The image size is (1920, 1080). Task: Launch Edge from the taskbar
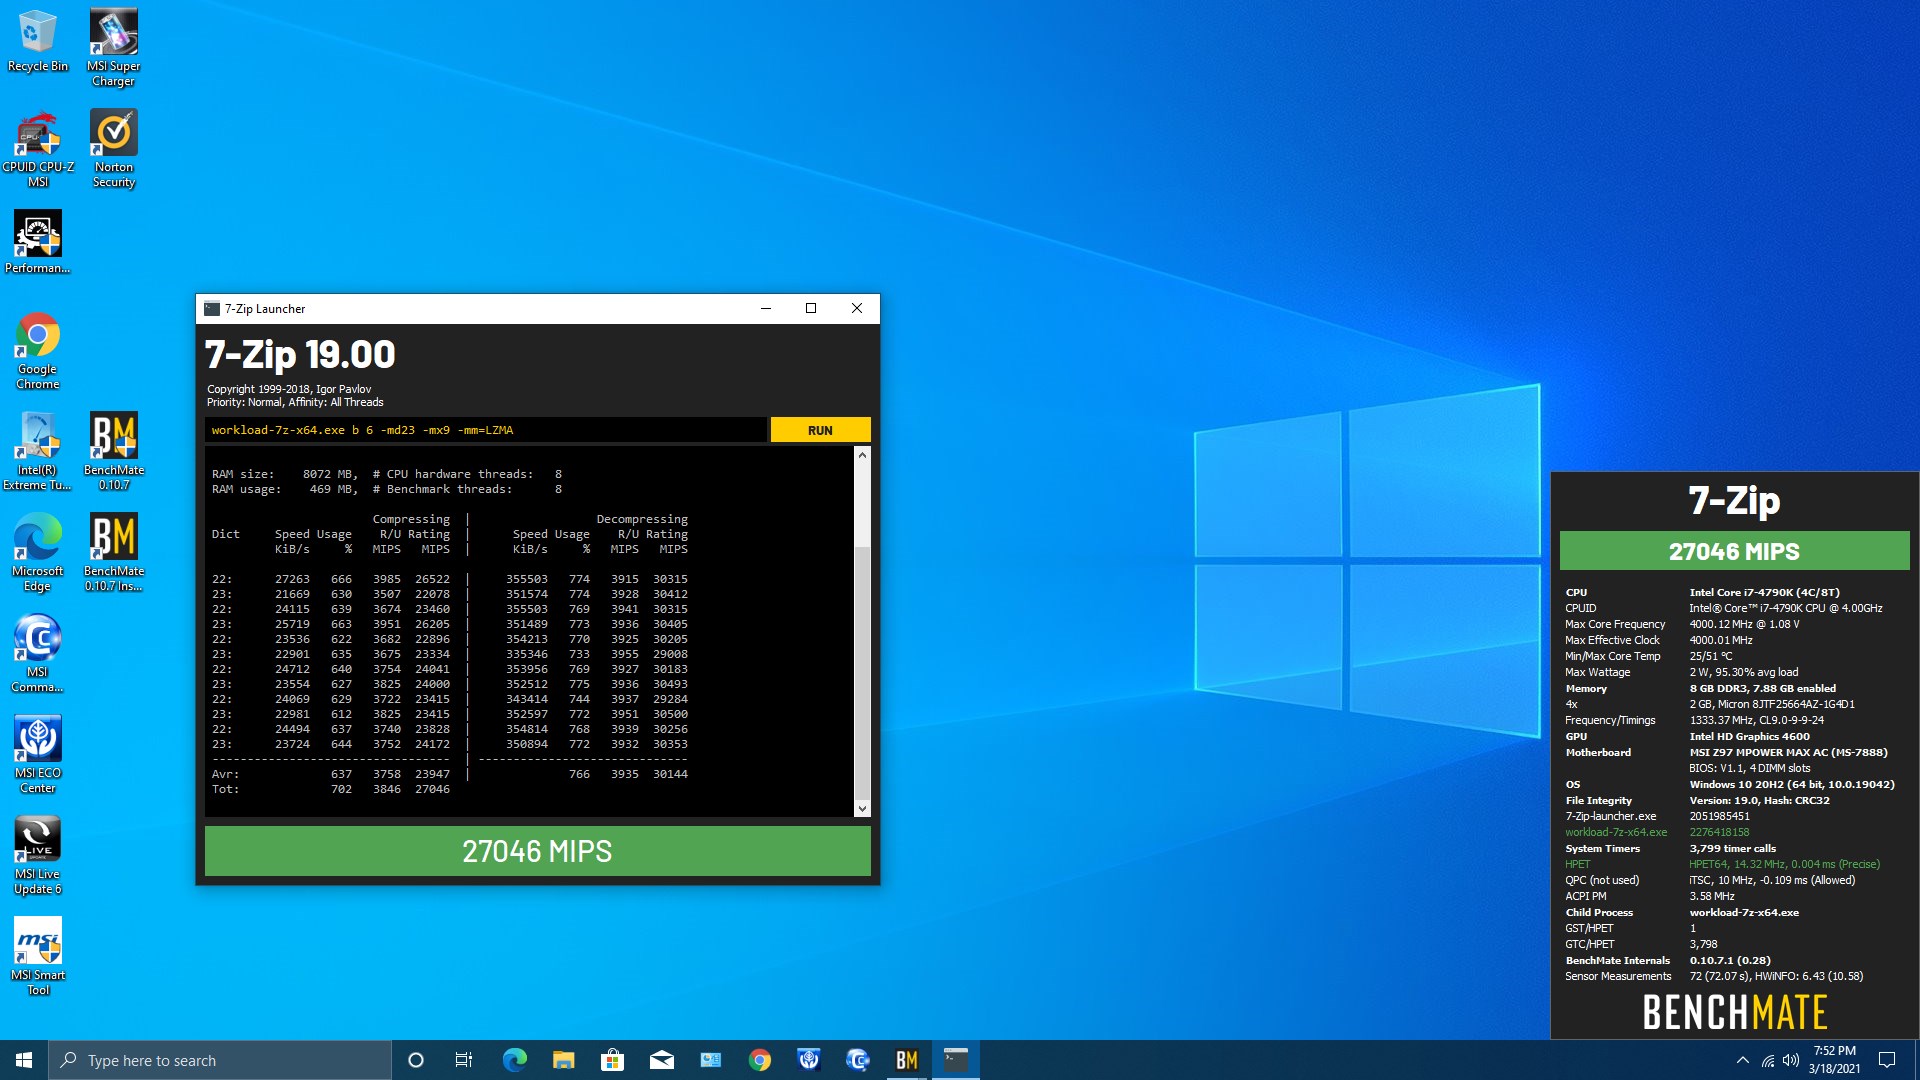tap(514, 1060)
